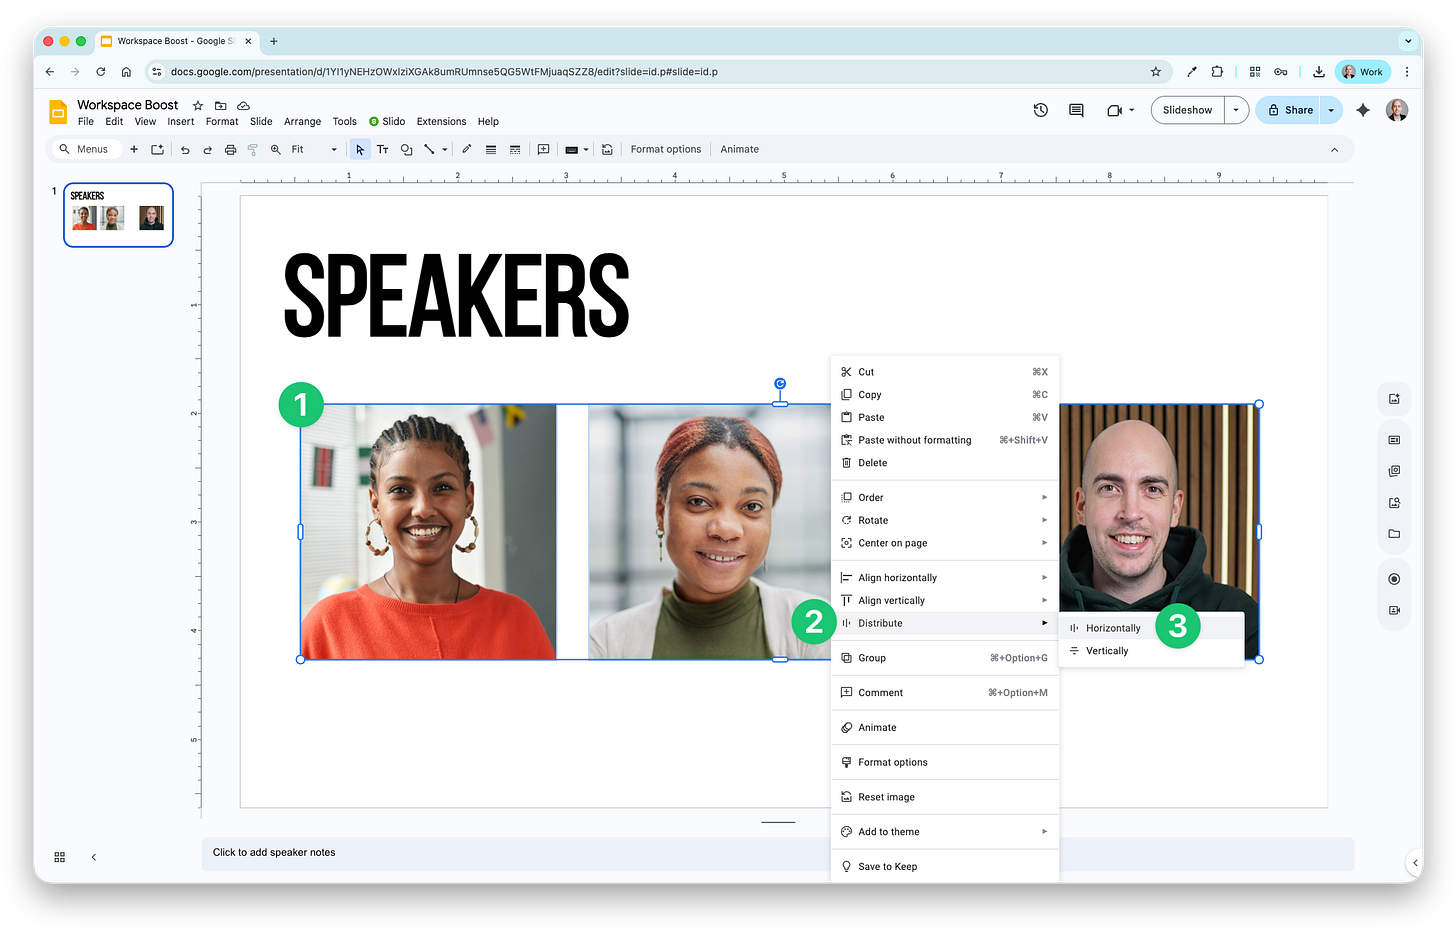Click the undo arrow
Screen dimensions: 1456x936
tap(185, 149)
